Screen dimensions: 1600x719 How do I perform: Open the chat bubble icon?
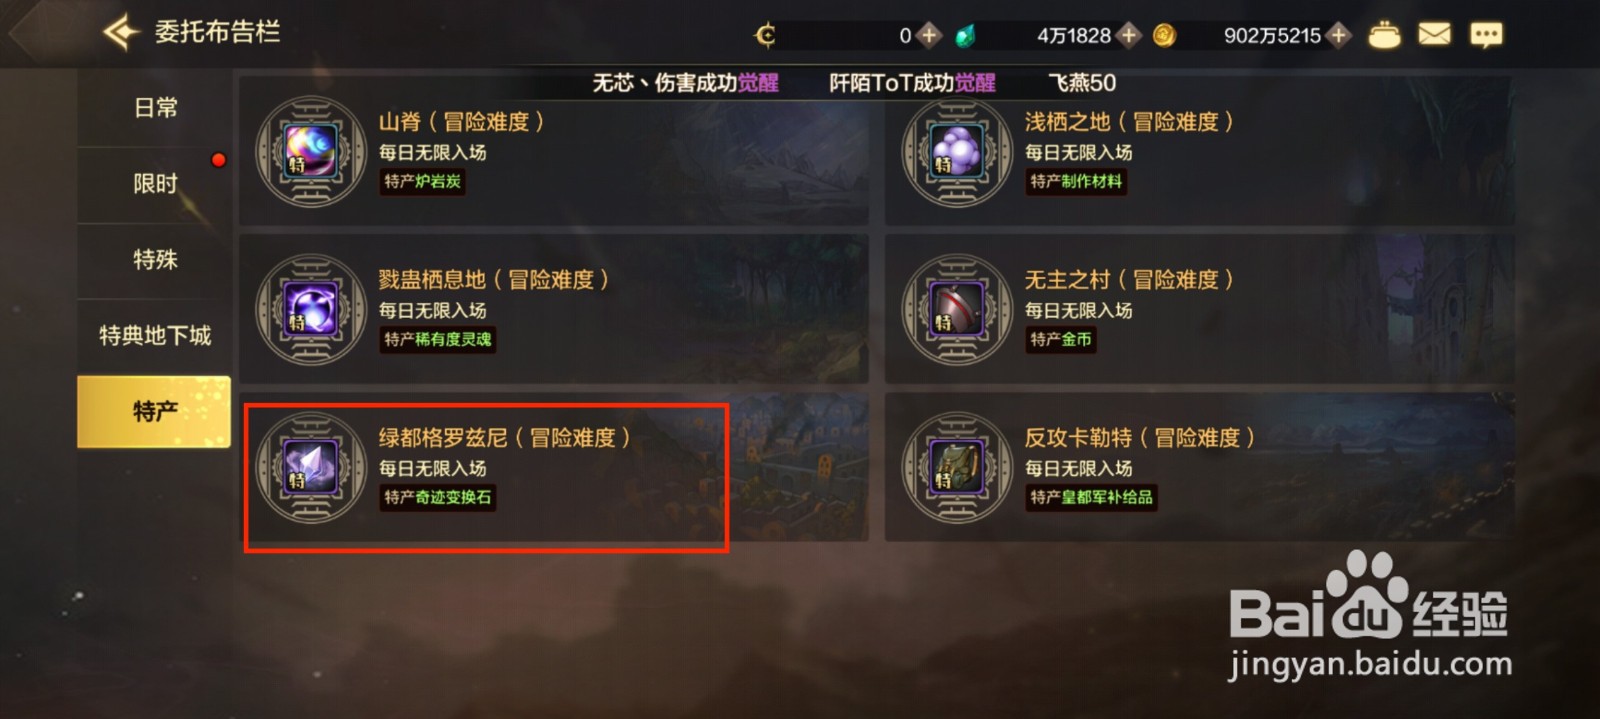(1486, 35)
